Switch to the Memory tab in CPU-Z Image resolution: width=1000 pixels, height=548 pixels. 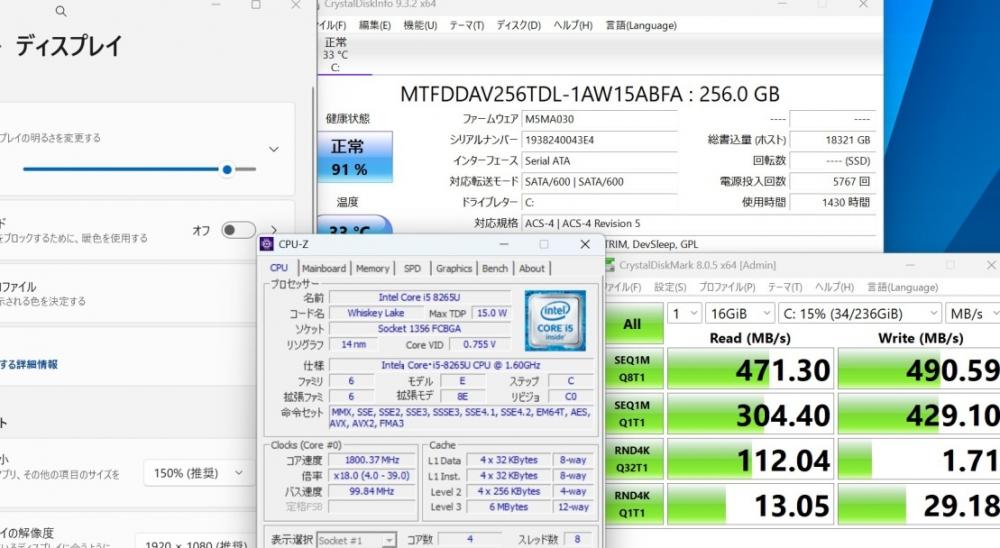tap(372, 269)
